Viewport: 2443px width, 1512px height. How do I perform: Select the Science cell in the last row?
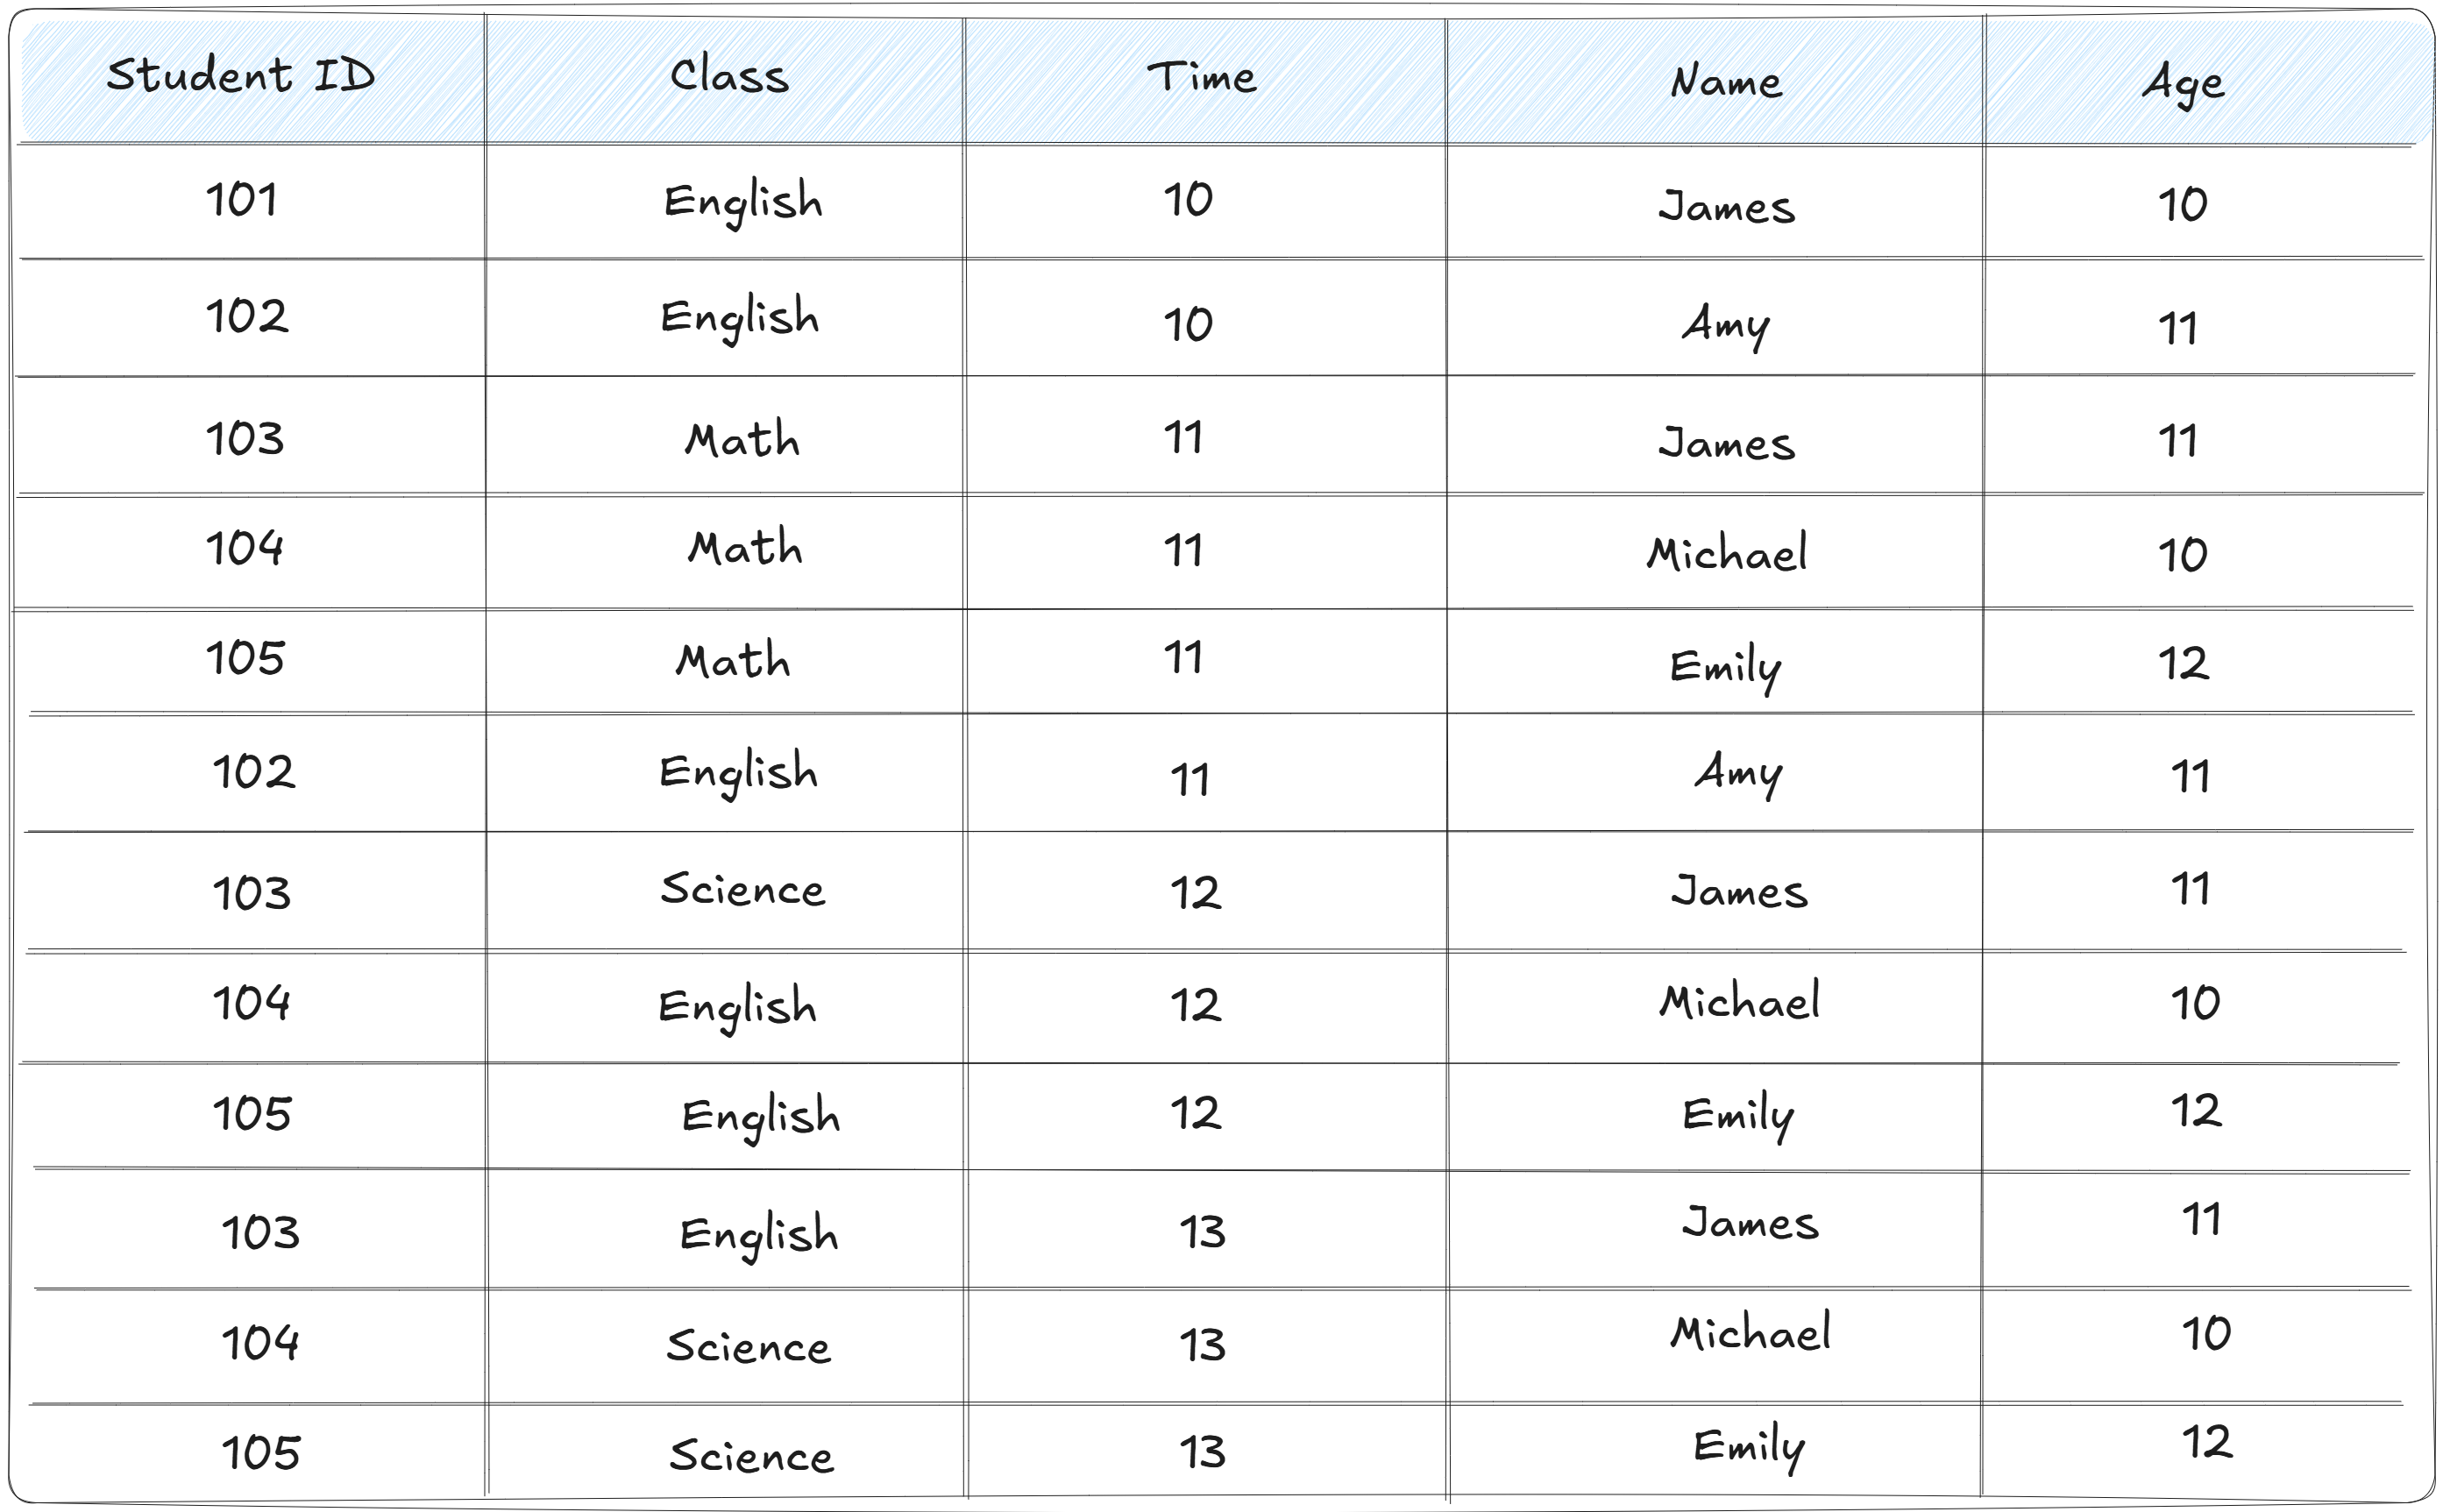[751, 1456]
